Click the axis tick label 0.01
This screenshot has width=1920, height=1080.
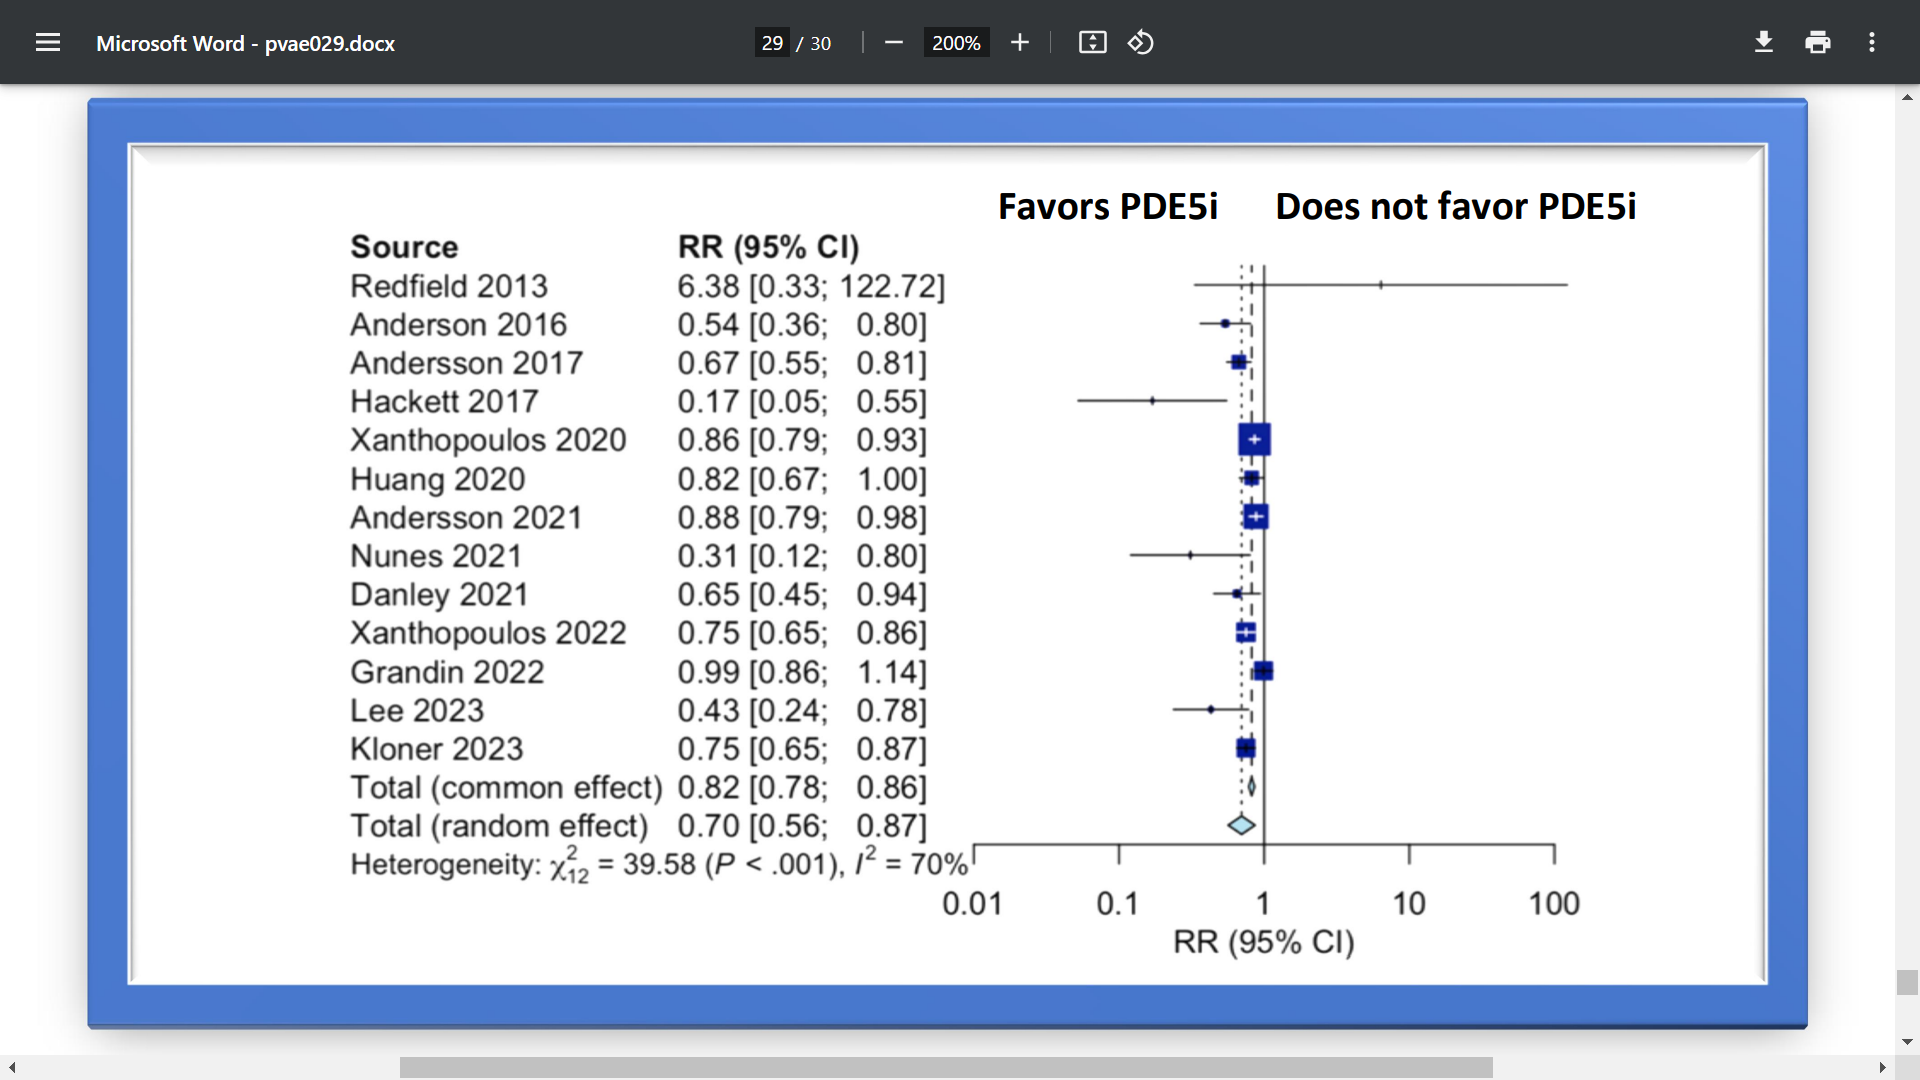click(972, 904)
